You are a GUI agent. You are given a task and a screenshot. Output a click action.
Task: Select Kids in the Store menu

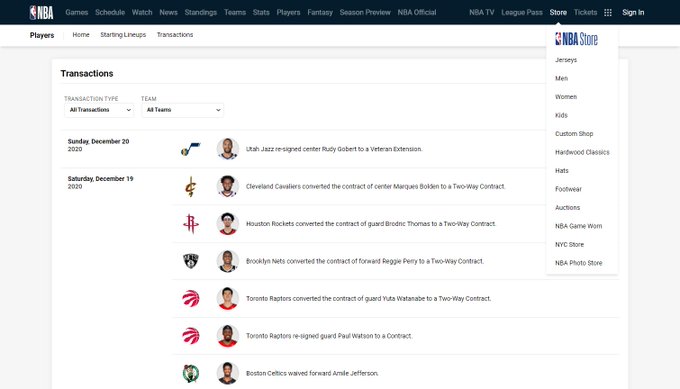(x=561, y=115)
